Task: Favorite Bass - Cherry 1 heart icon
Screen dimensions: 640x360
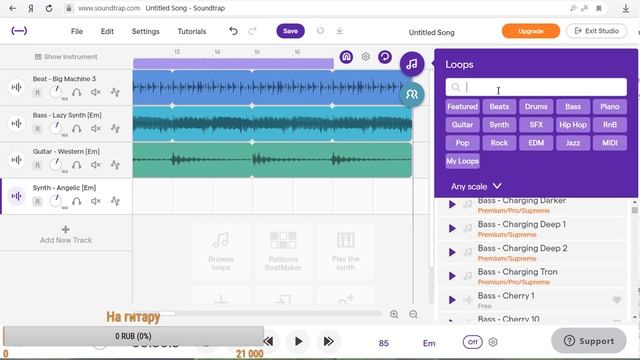Action: coord(617,300)
